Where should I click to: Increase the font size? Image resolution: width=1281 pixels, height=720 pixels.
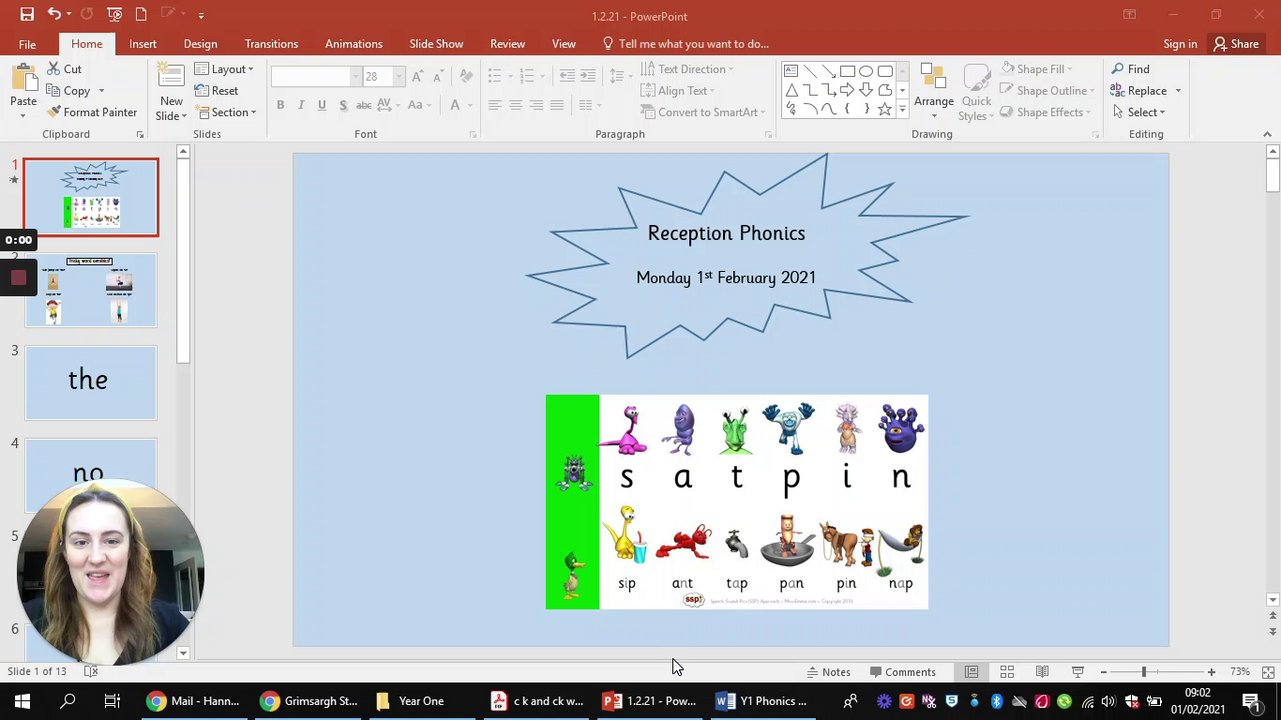pos(418,77)
